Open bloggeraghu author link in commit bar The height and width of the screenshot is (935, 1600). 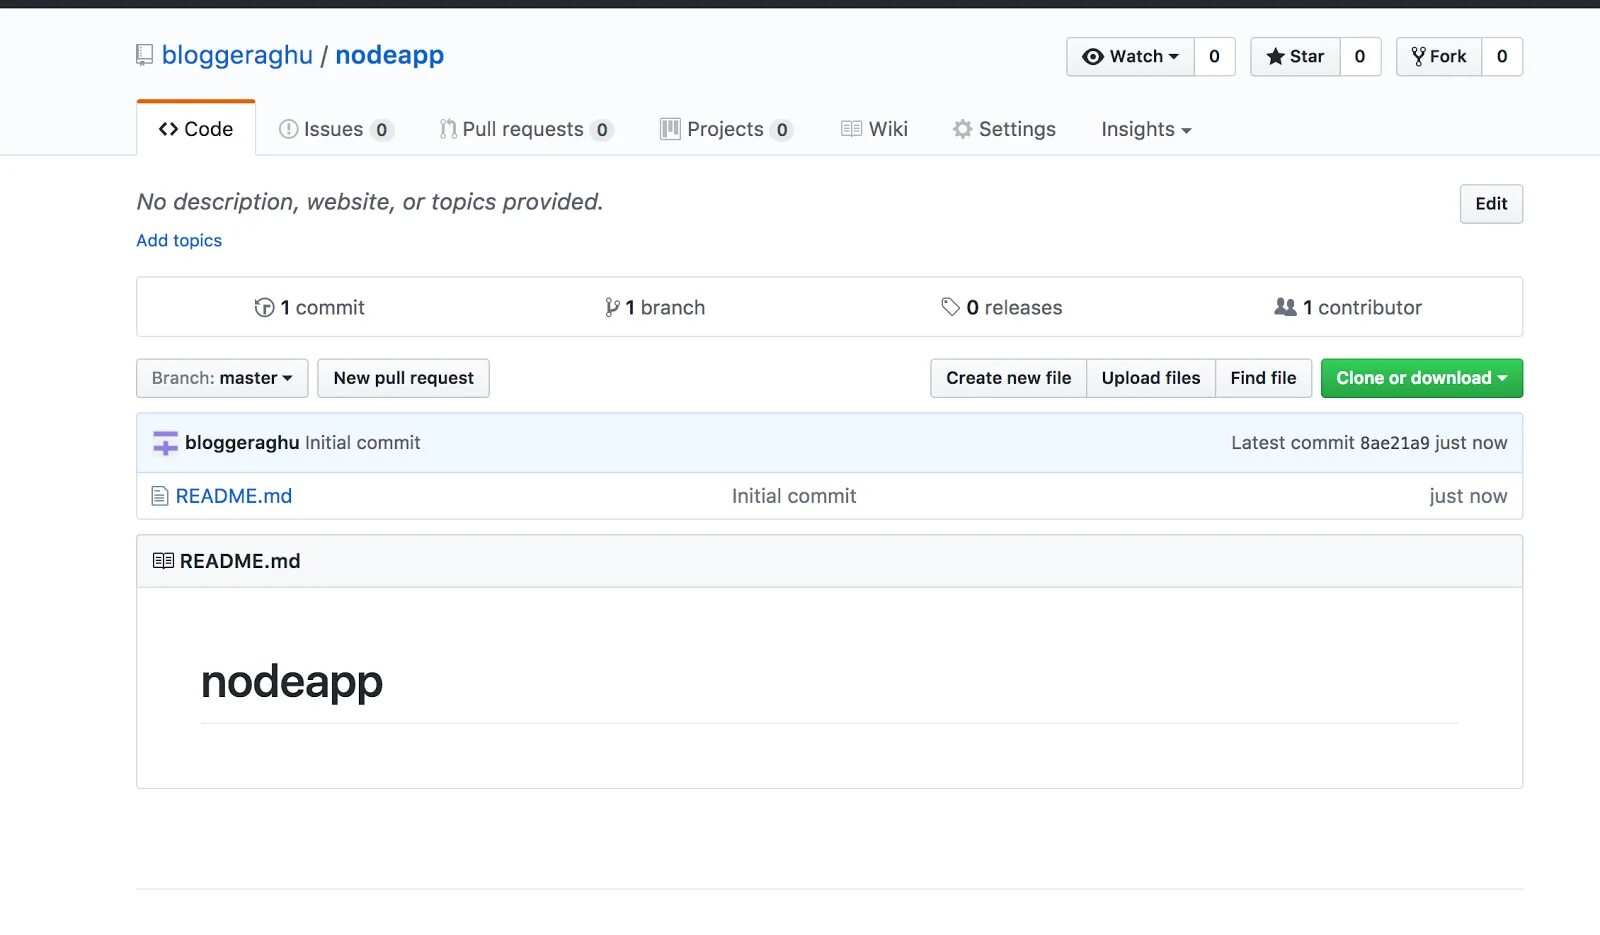click(x=242, y=443)
